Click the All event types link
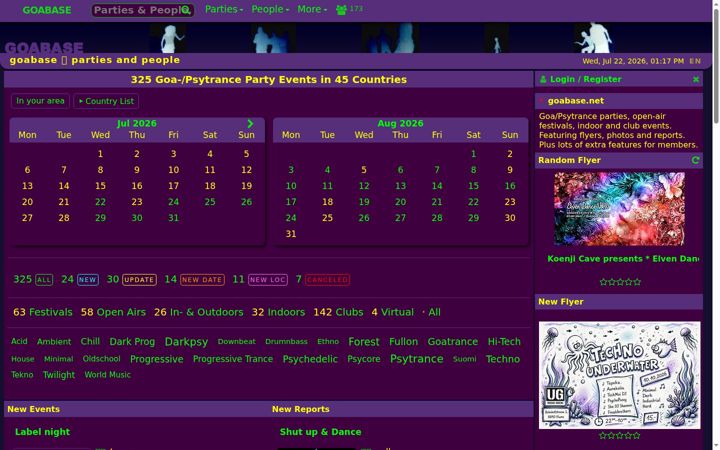720x450 pixels. (434, 312)
